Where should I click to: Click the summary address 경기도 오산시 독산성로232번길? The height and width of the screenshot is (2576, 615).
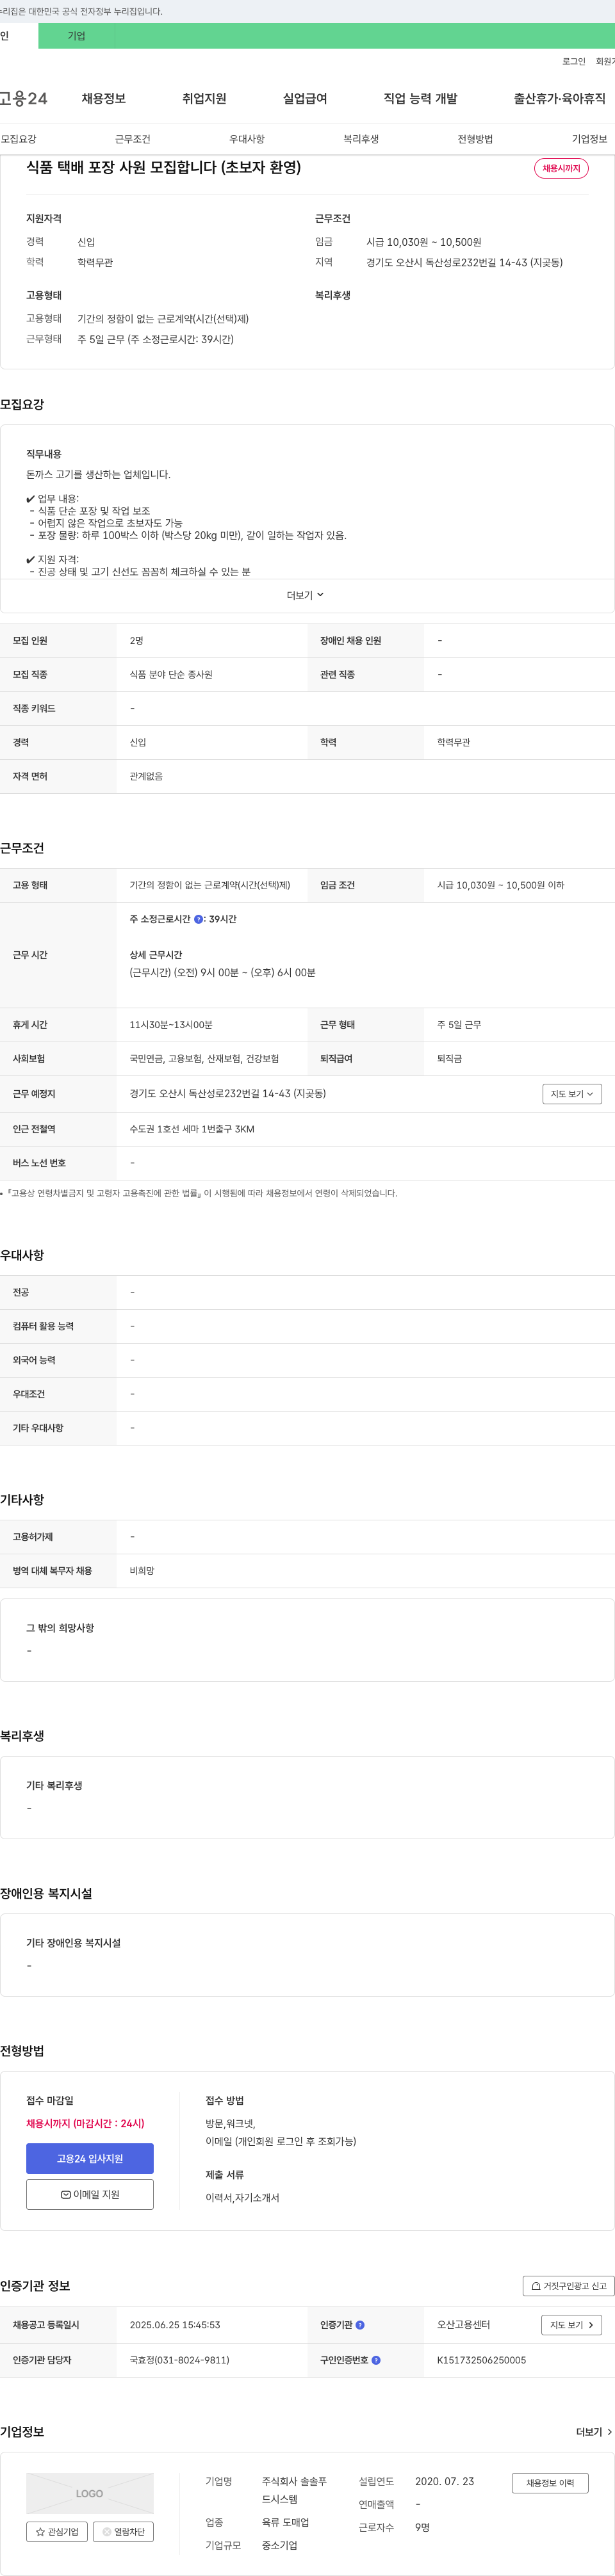[x=464, y=262]
